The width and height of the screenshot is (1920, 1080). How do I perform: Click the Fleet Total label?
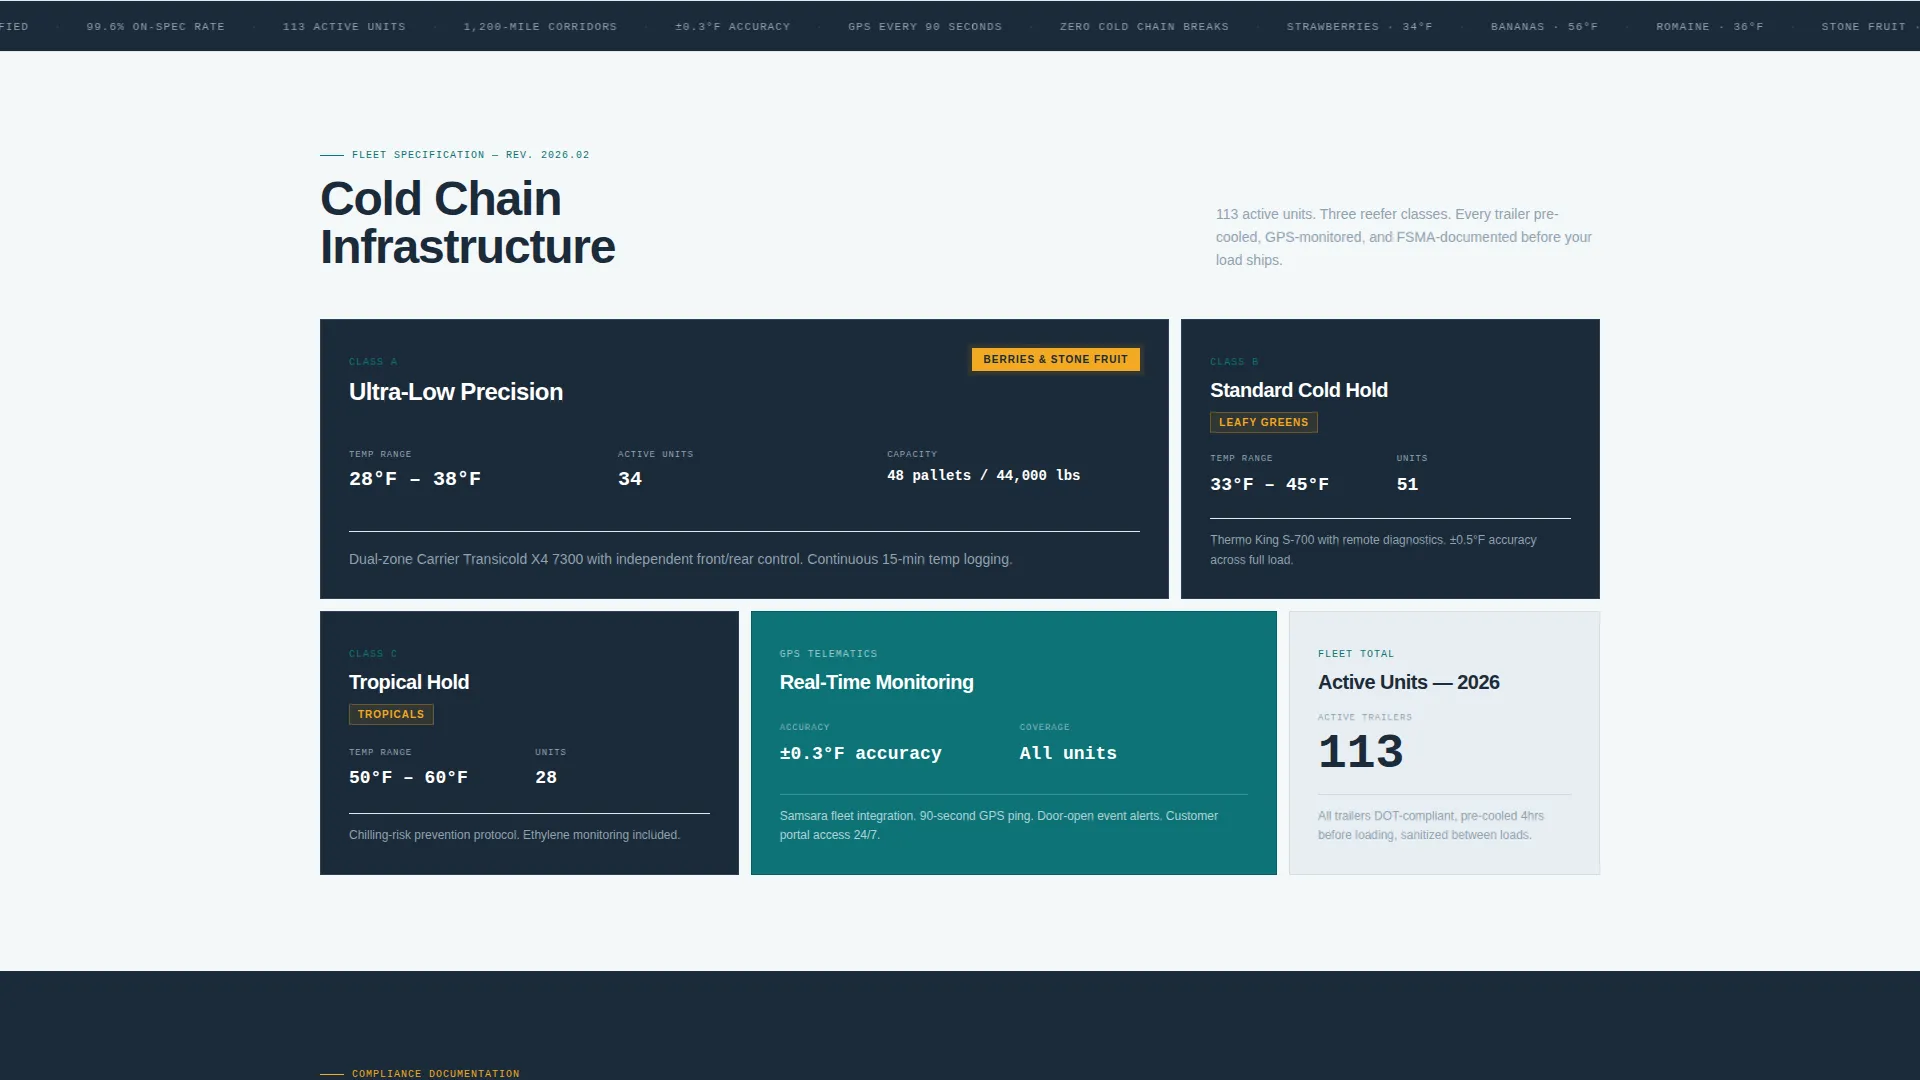click(1355, 654)
